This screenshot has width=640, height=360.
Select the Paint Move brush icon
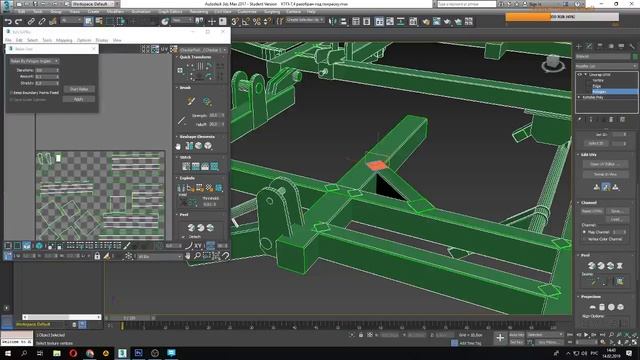pos(191,101)
